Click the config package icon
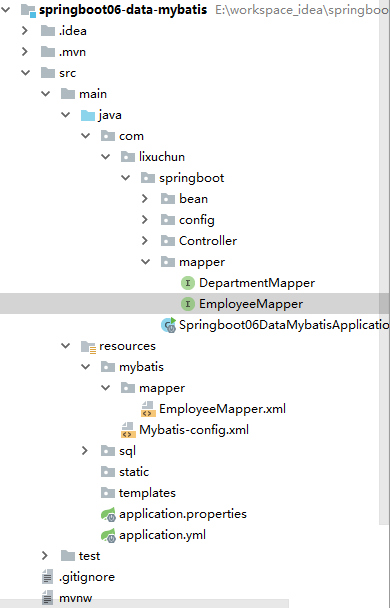 (x=167, y=219)
